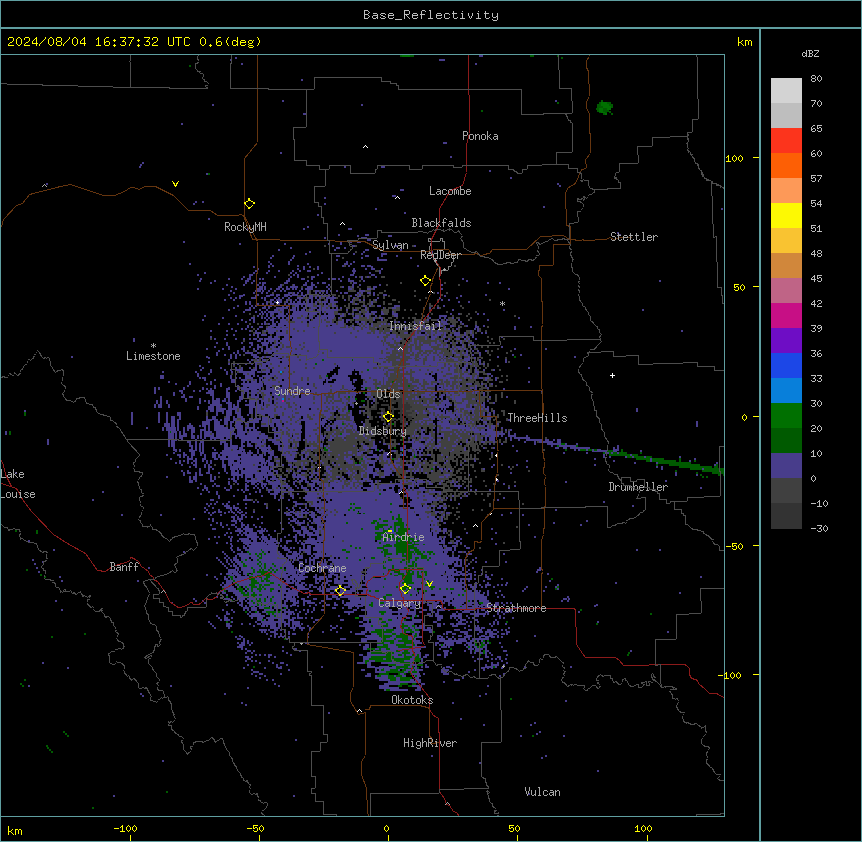This screenshot has height=842, width=862.
Task: Click the Didsbury town label
Action: [383, 431]
